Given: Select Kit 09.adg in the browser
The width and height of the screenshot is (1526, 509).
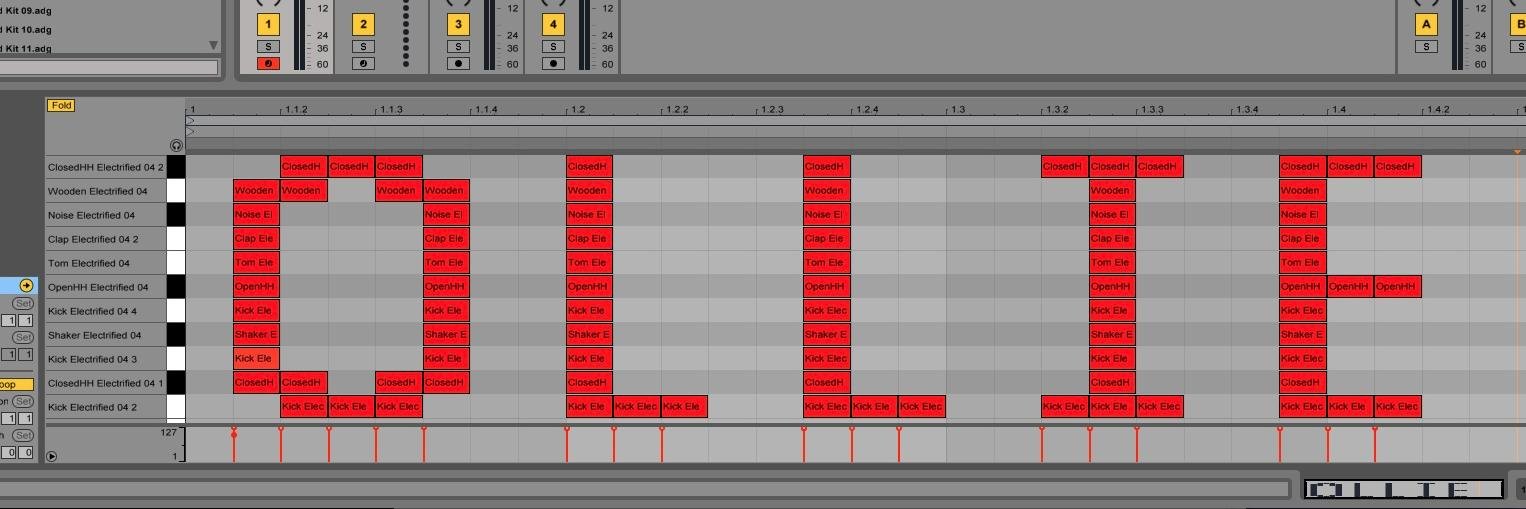Looking at the screenshot, I should 28,10.
